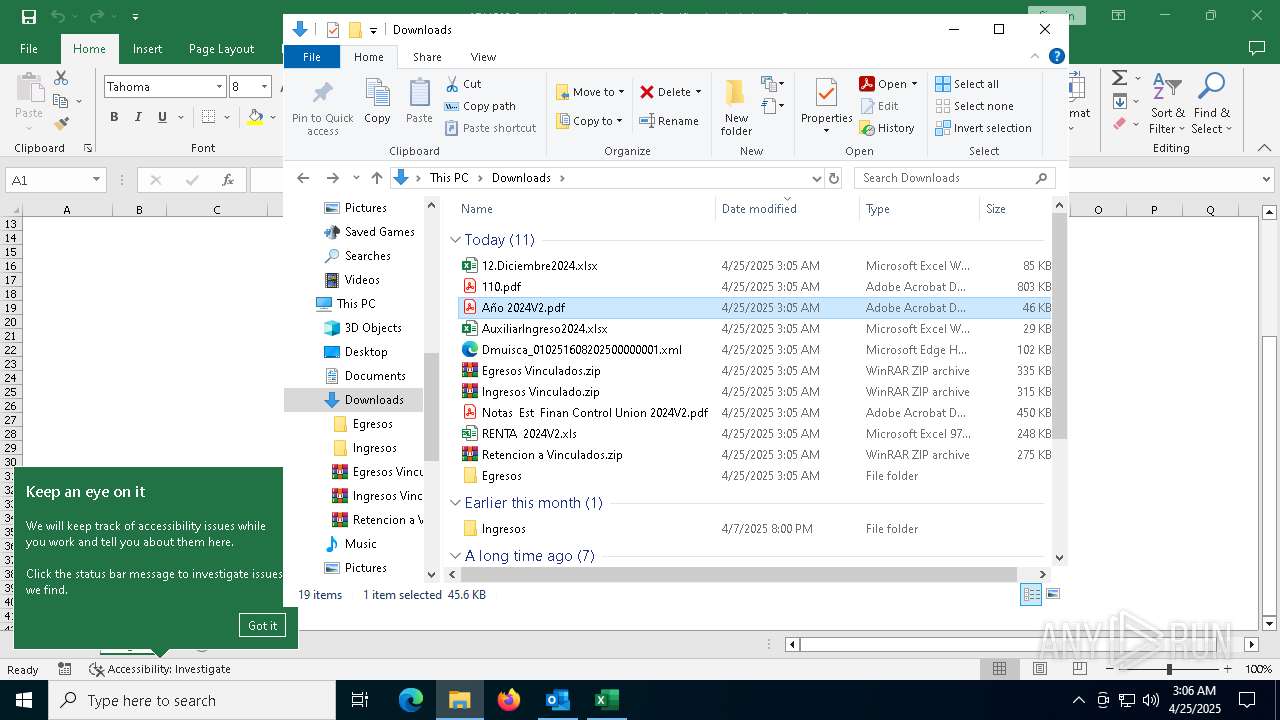The image size is (1280, 720).
Task: Open Excel Page Layout tab
Action: tap(221, 49)
